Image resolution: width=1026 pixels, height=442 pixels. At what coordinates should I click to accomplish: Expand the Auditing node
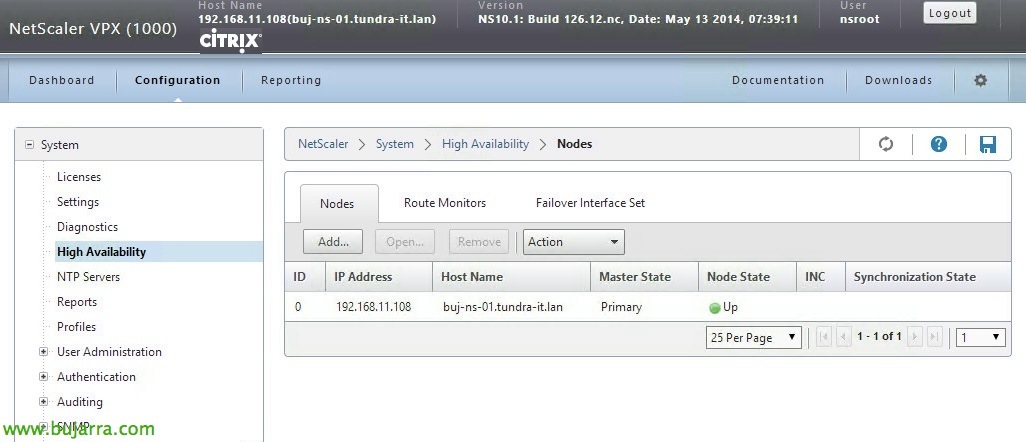pos(44,401)
